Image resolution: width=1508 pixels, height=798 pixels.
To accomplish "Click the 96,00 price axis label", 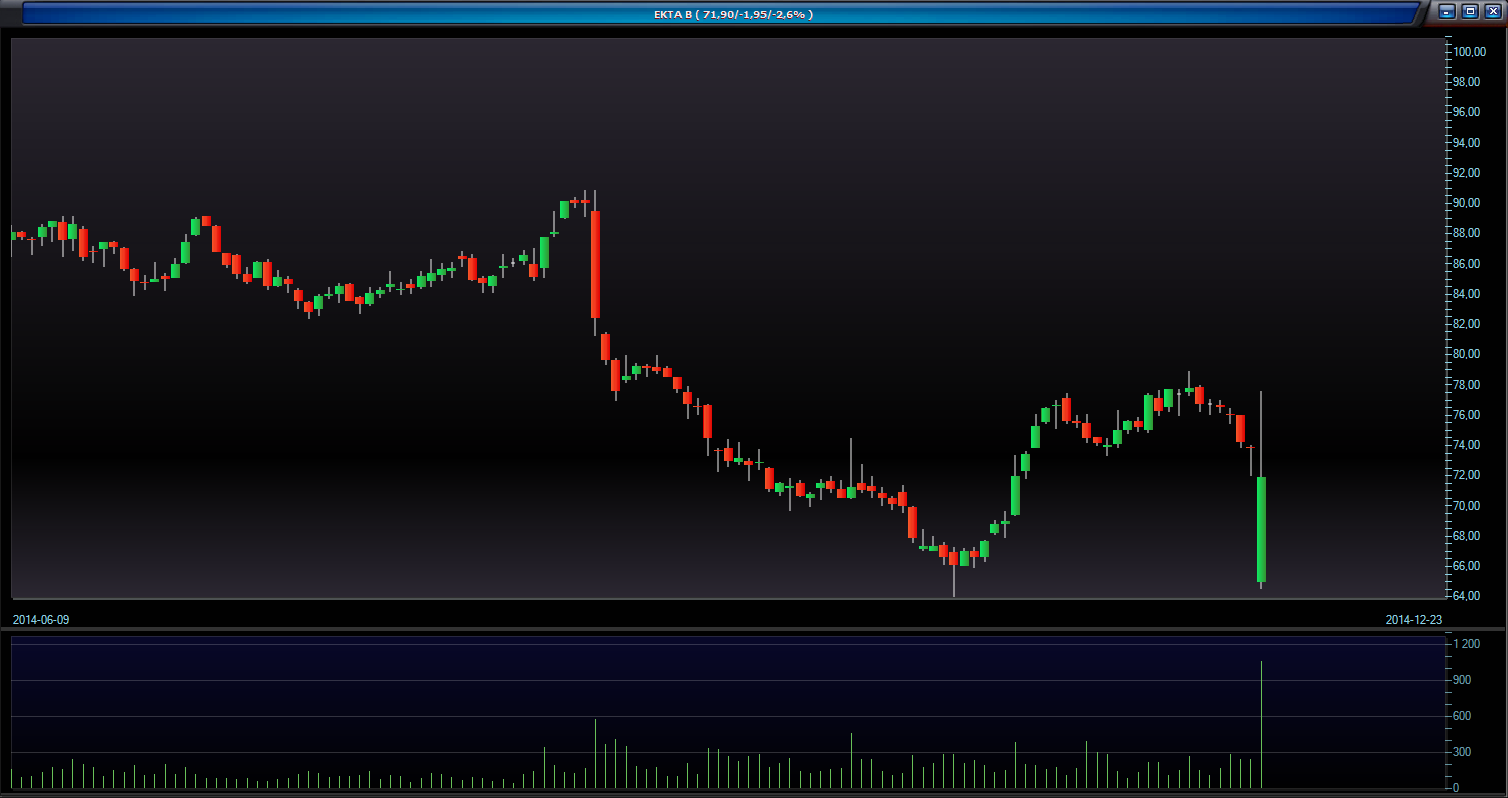I will (1467, 112).
